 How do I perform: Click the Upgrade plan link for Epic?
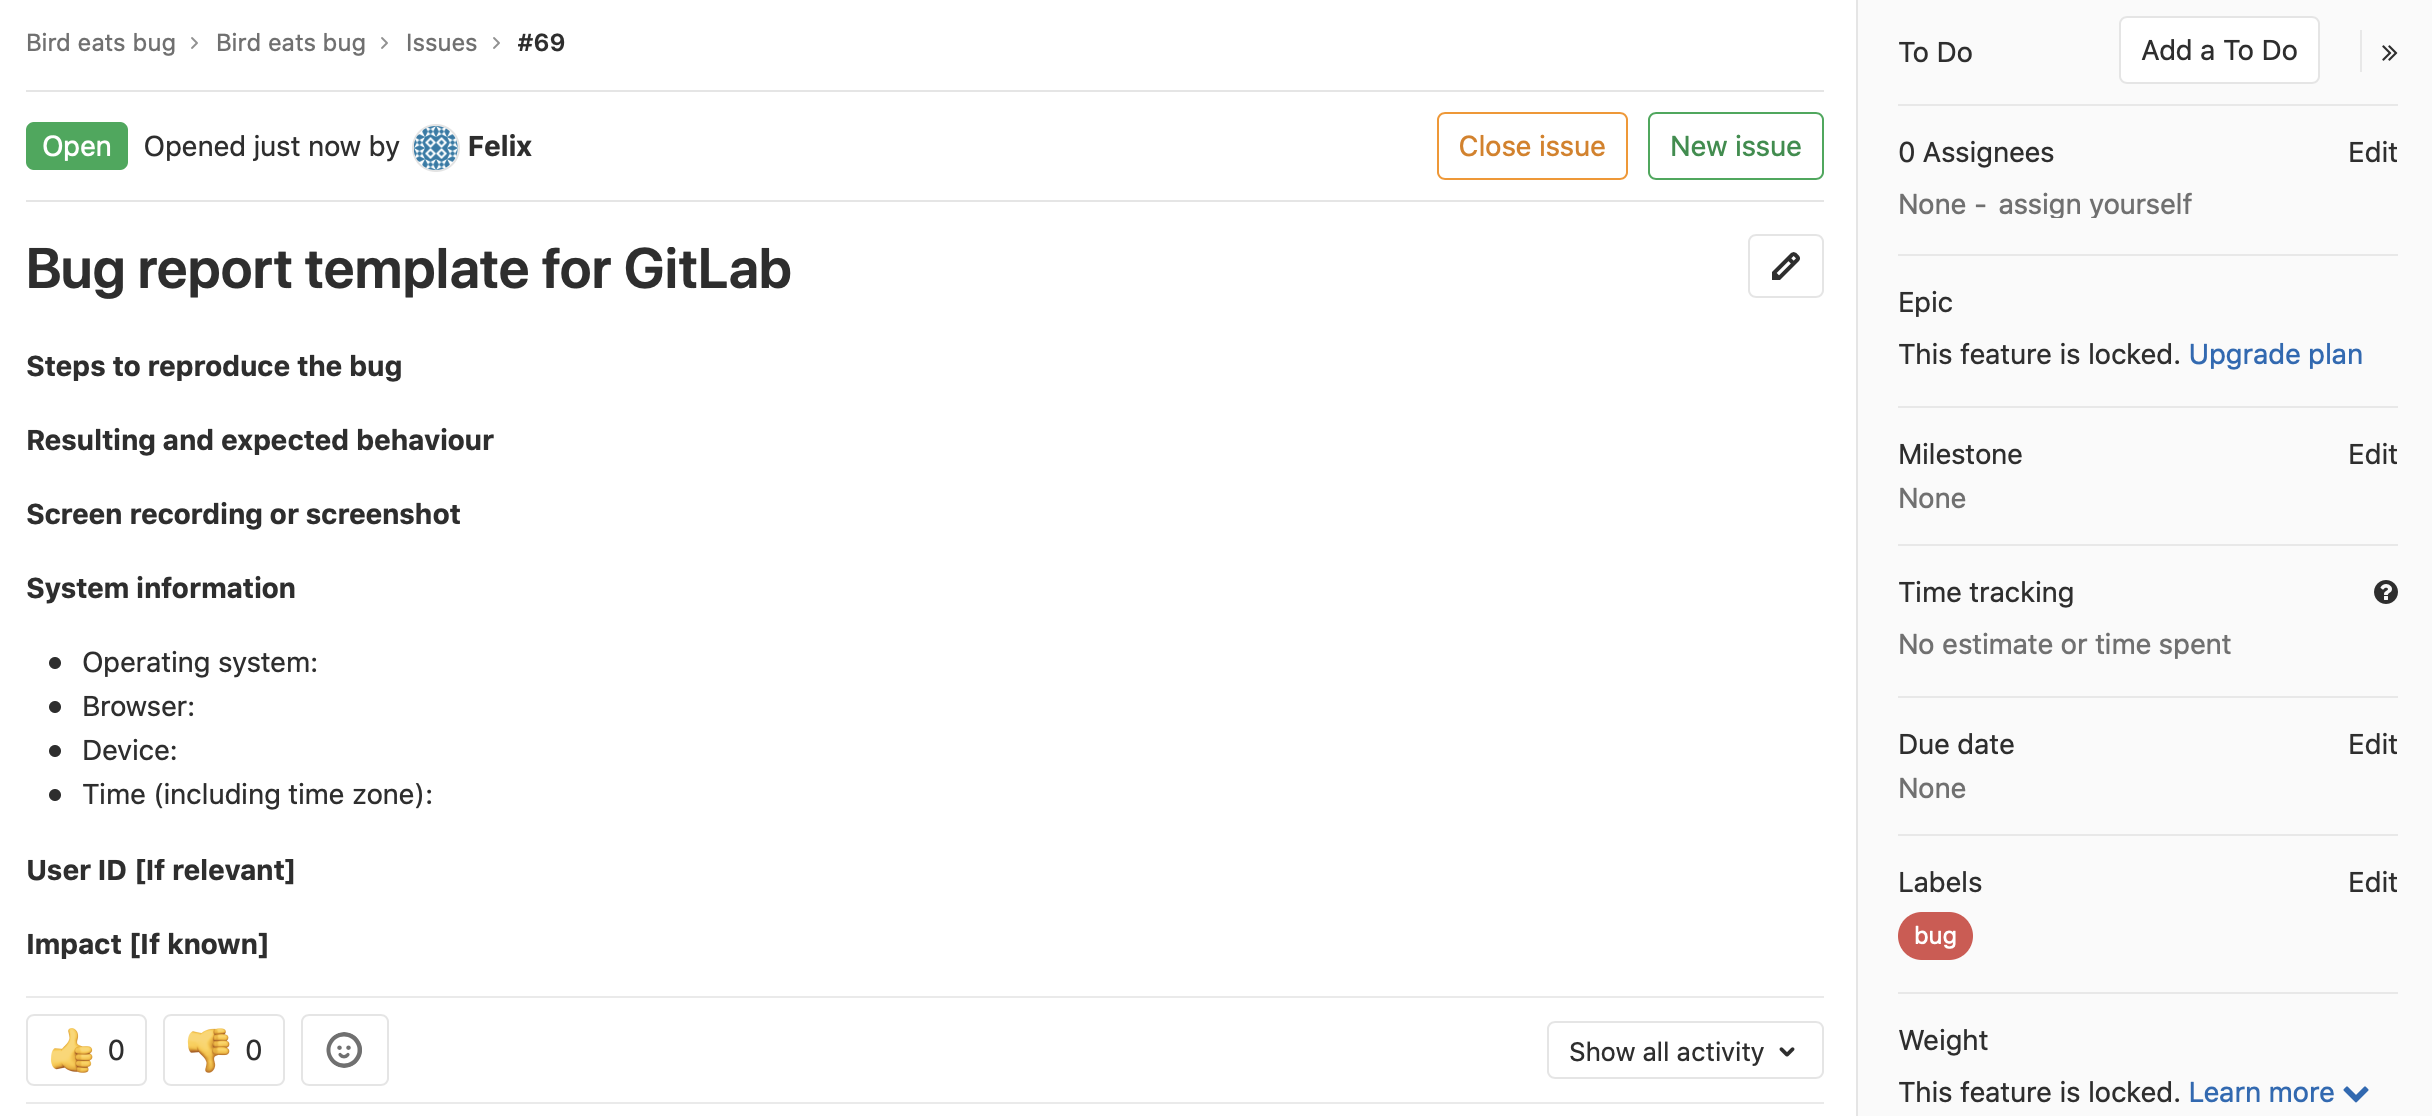(x=2277, y=352)
